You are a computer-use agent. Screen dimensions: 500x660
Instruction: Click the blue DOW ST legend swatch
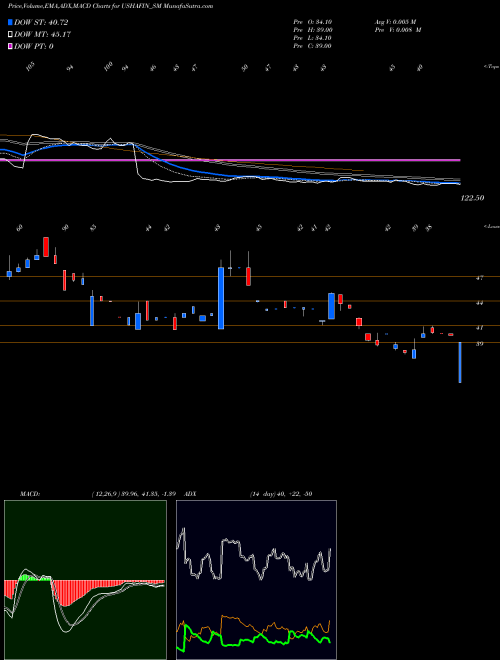[10, 22]
